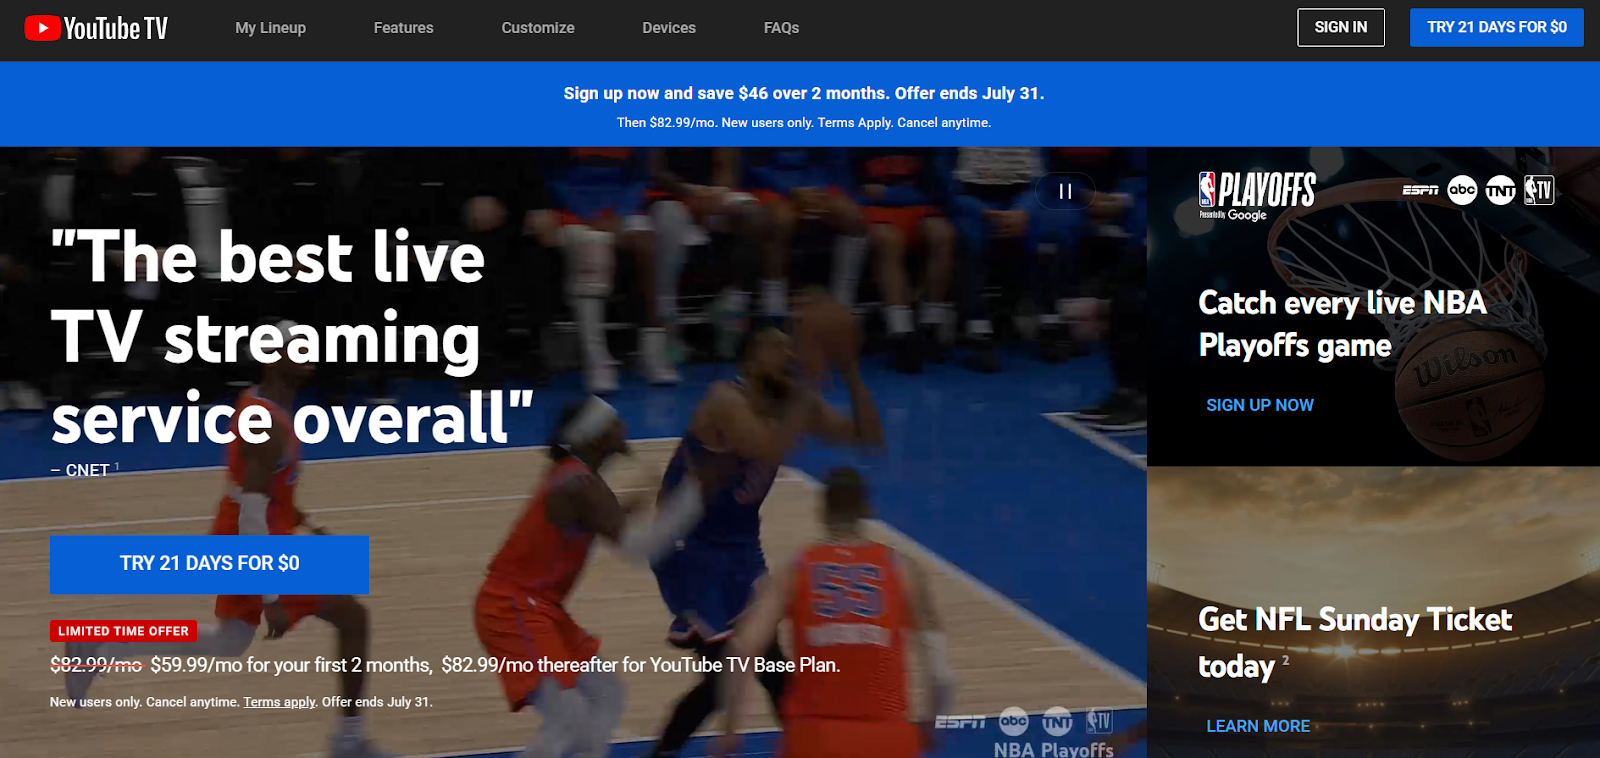Click the NBA TV logo in Playoffs card
1600x758 pixels.
point(1539,190)
